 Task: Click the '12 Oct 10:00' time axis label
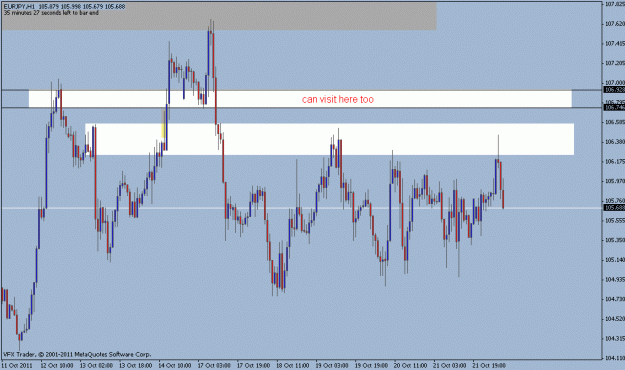pos(57,365)
